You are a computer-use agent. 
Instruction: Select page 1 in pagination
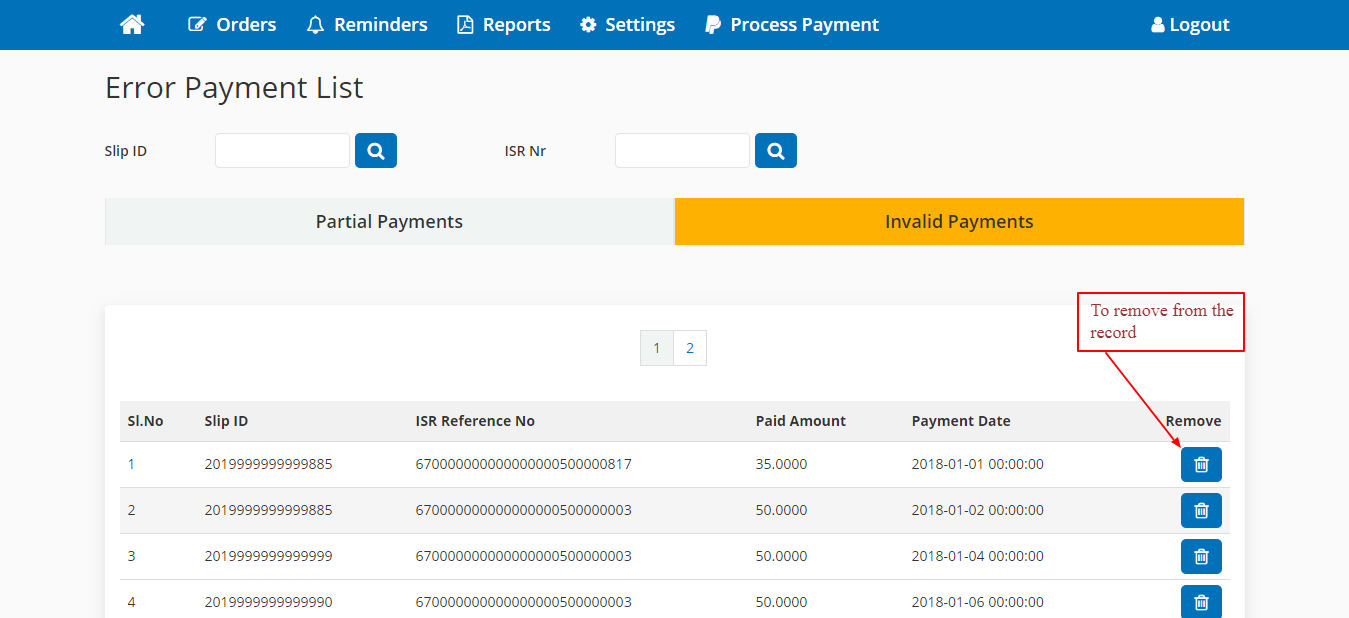657,349
